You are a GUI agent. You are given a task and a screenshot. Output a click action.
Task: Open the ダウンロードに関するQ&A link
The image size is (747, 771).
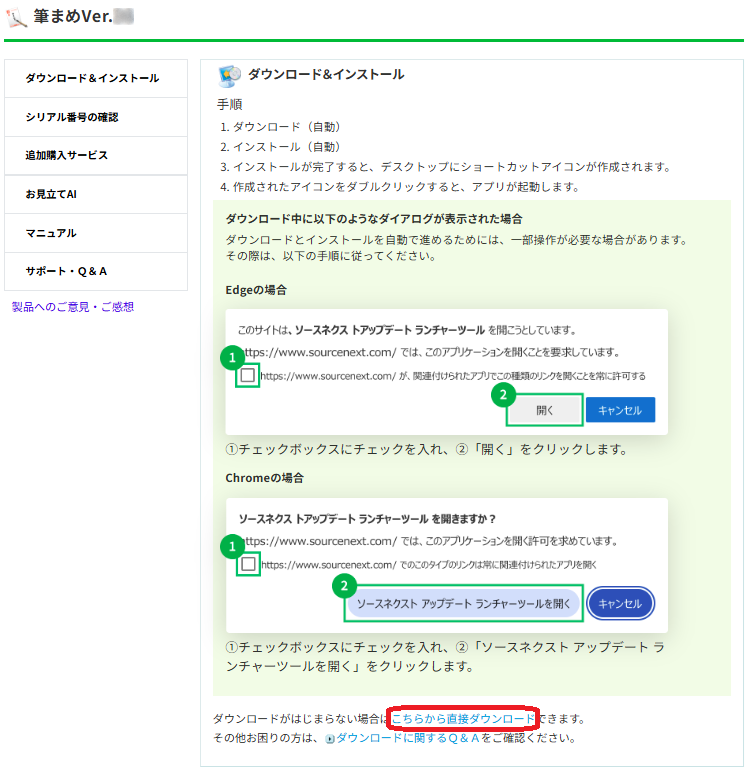coord(408,738)
